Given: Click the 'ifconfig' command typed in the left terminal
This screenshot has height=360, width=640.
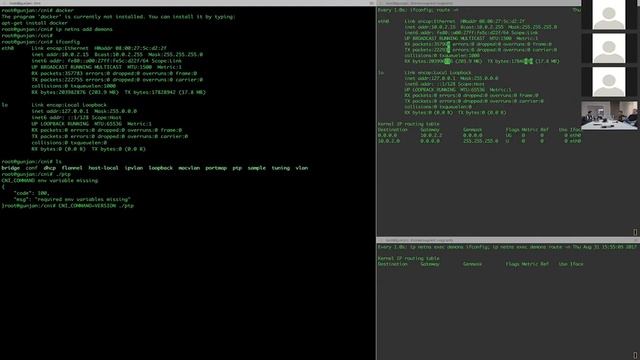Looking at the screenshot, I should pos(67,42).
